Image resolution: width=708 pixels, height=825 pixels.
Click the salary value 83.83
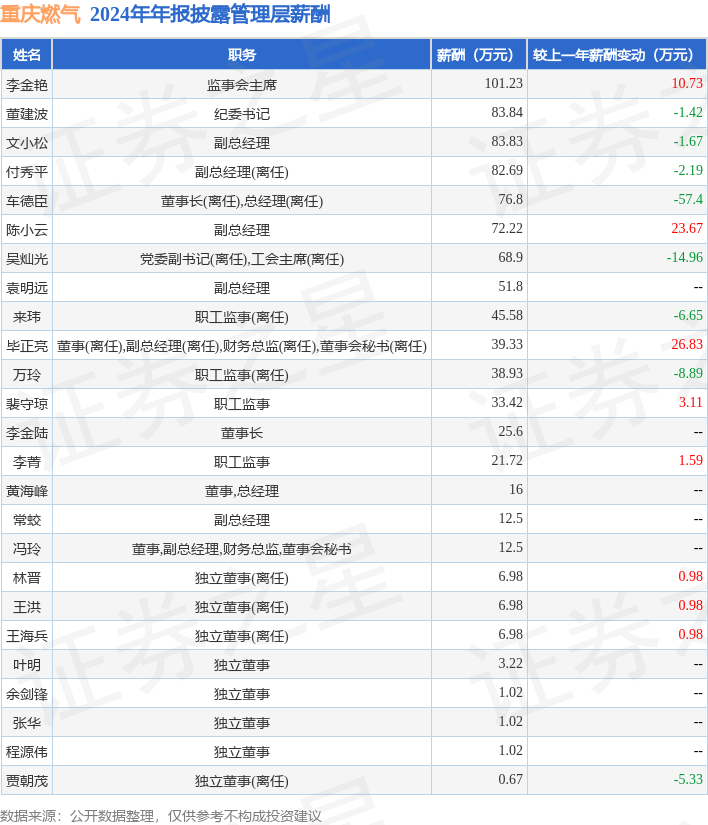[x=507, y=141]
